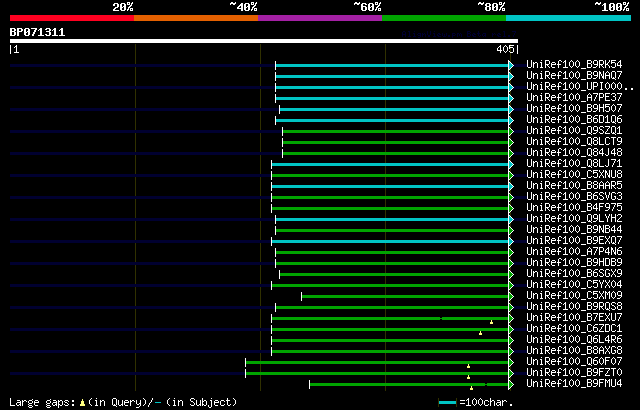
Task: Click the cyan alignment bar for UniRef100_Q8LJ71
Action: (x=390, y=164)
